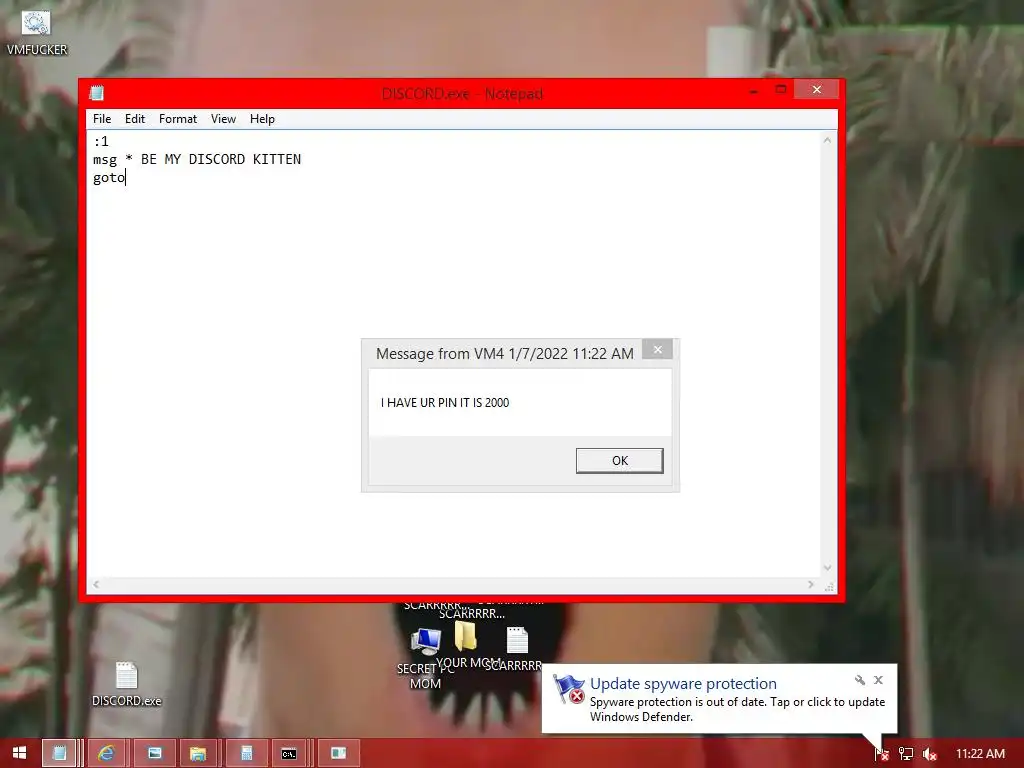Screen dimensions: 1024x768
Task: Select the SECRET PC MOM computer icon
Action: 425,658
